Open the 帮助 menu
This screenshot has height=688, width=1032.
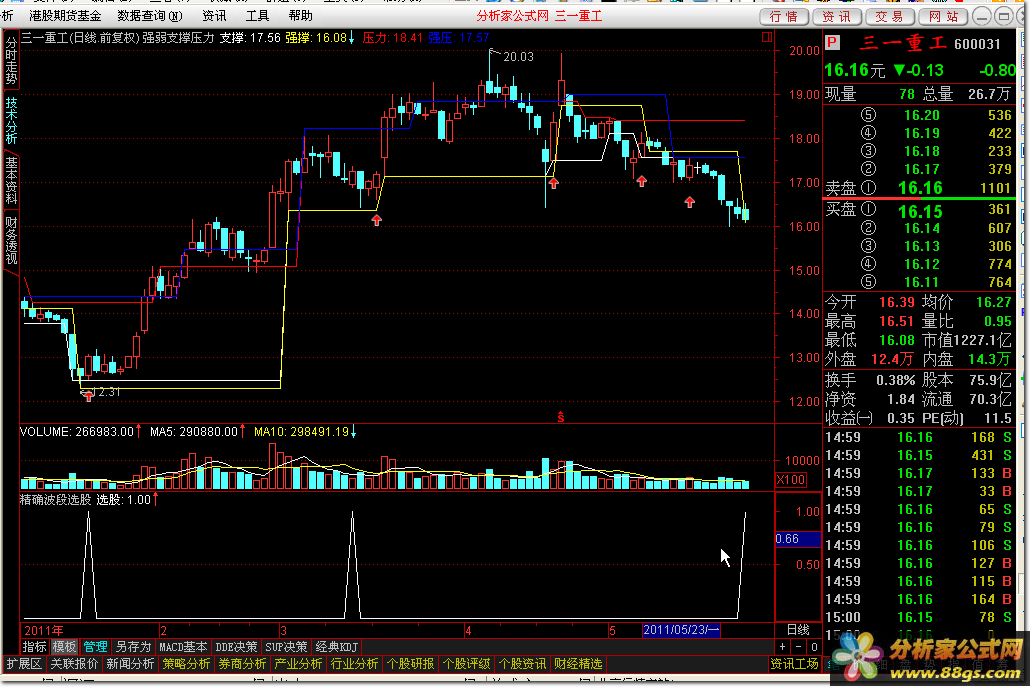301,16
